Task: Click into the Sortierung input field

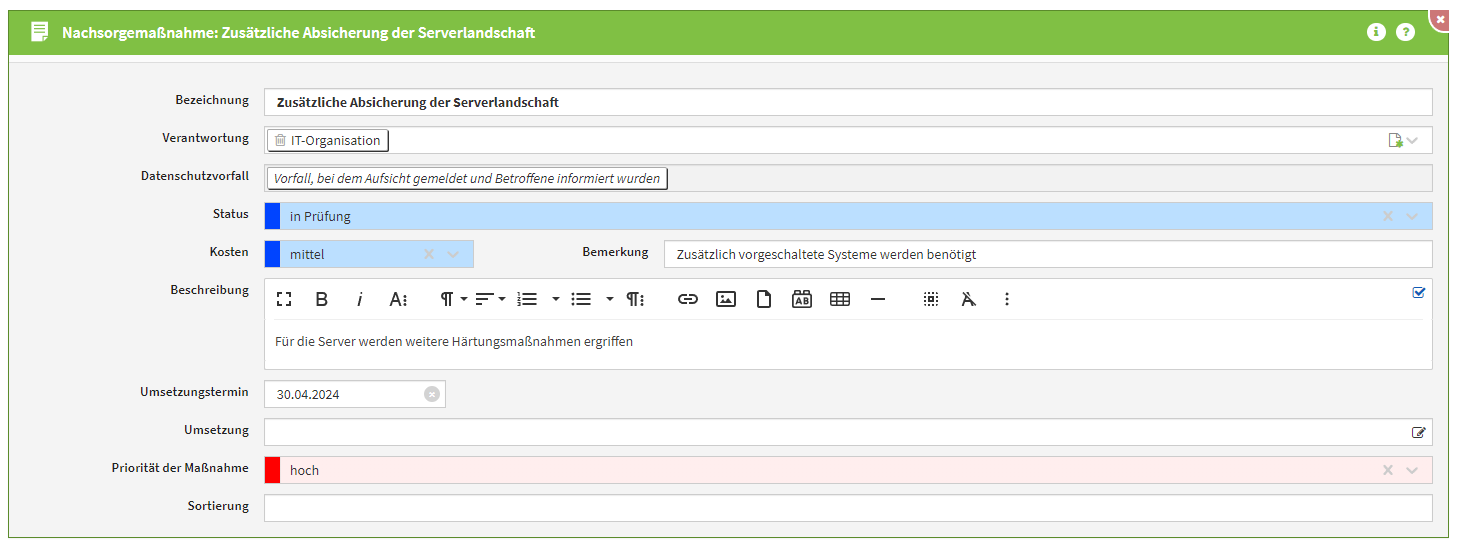Action: pos(847,508)
